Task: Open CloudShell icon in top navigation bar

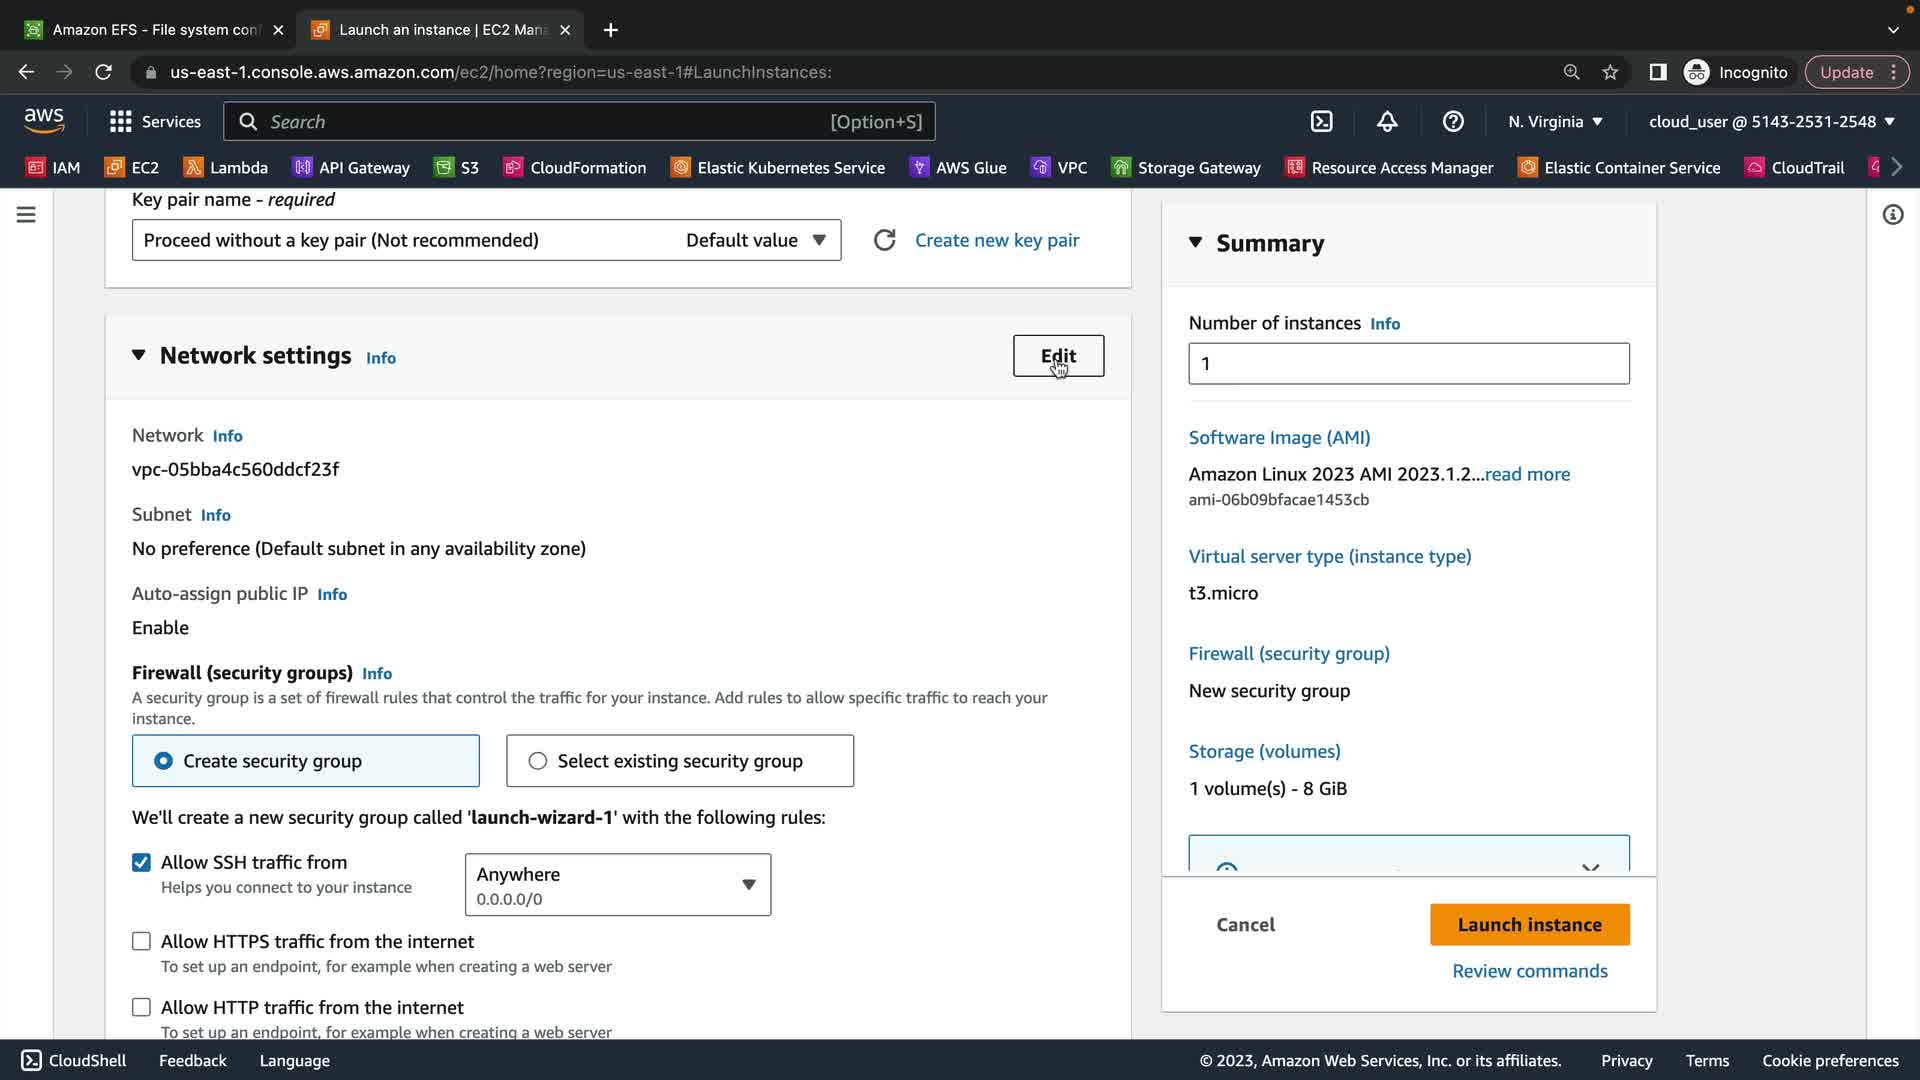Action: [x=1321, y=121]
